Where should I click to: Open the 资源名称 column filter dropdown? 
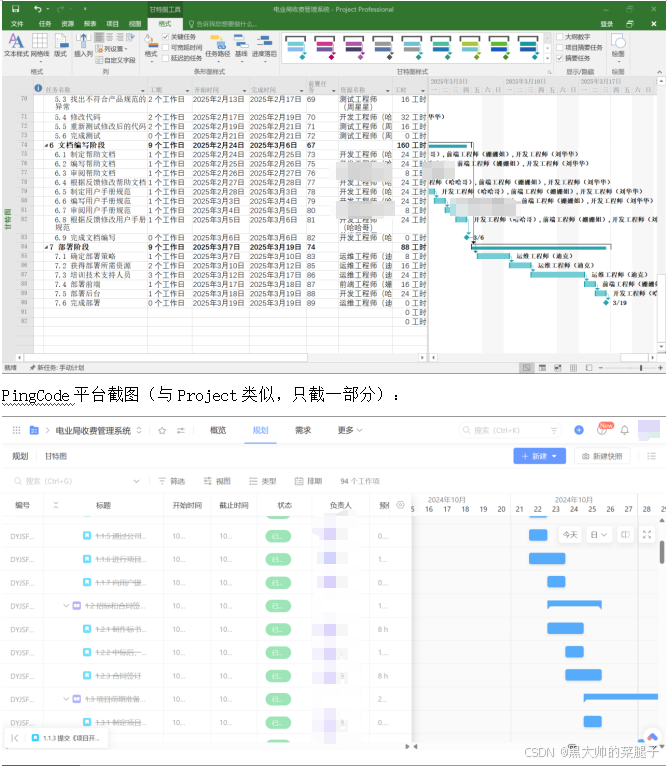pyautogui.click(x=387, y=91)
